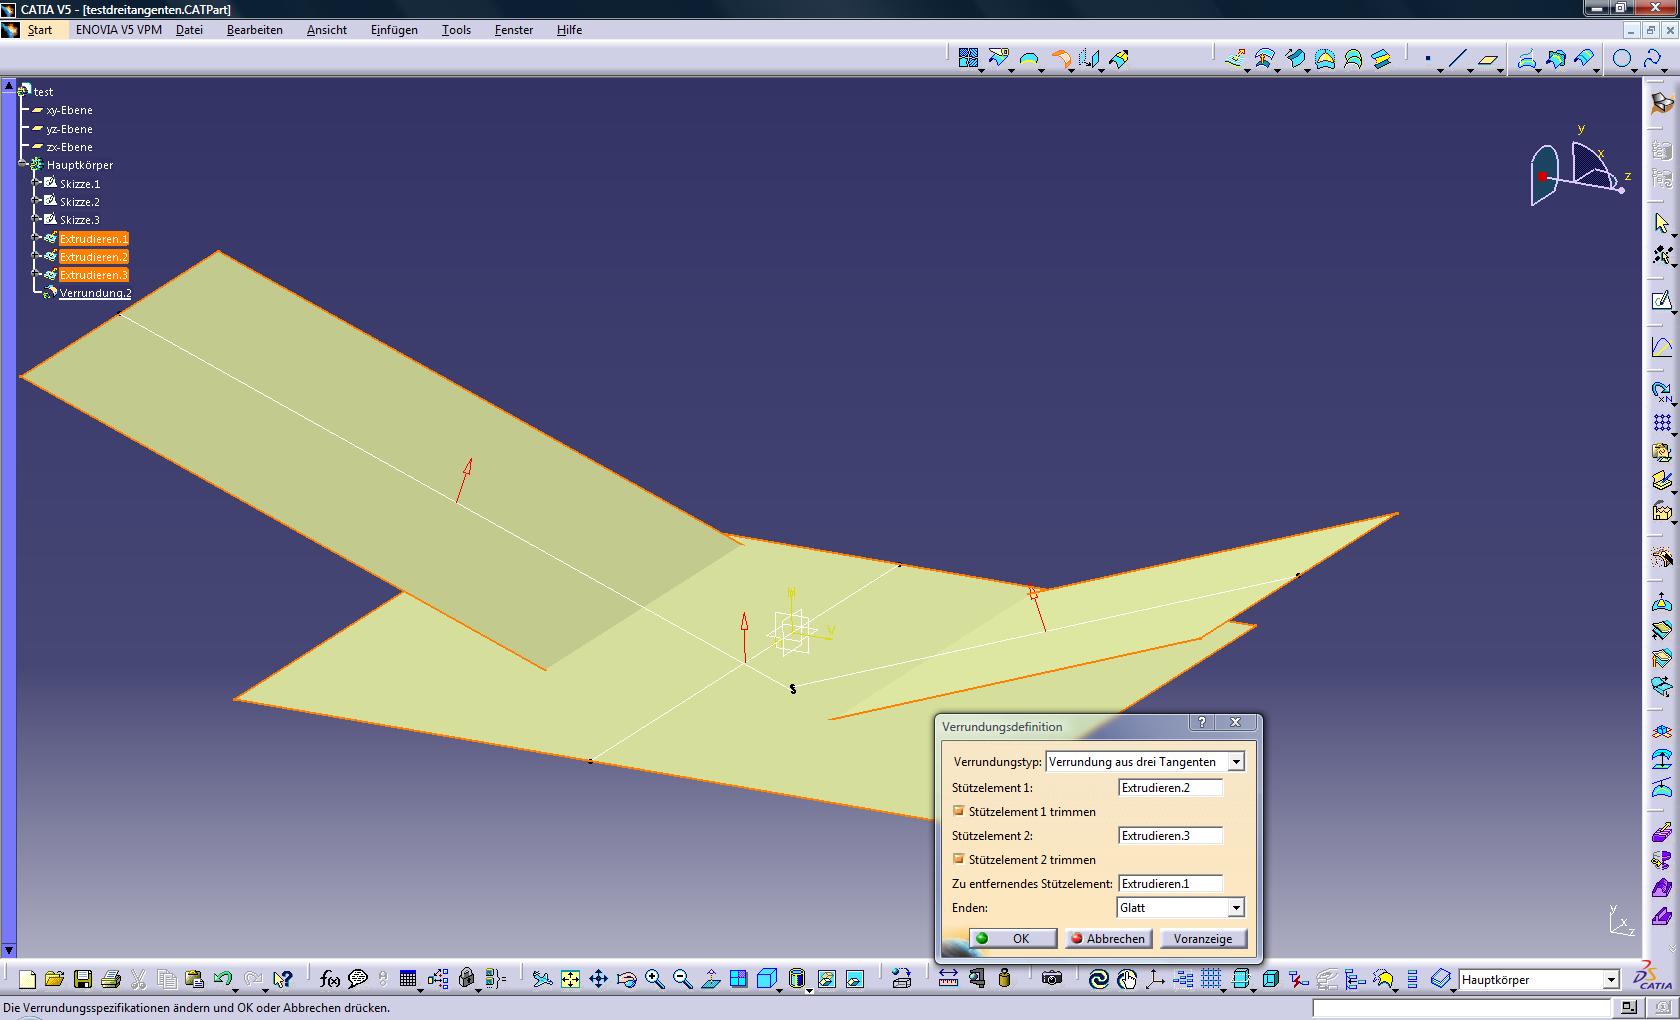1680x1020 pixels.
Task: Select the Fly mode airplane icon
Action: pyautogui.click(x=542, y=980)
